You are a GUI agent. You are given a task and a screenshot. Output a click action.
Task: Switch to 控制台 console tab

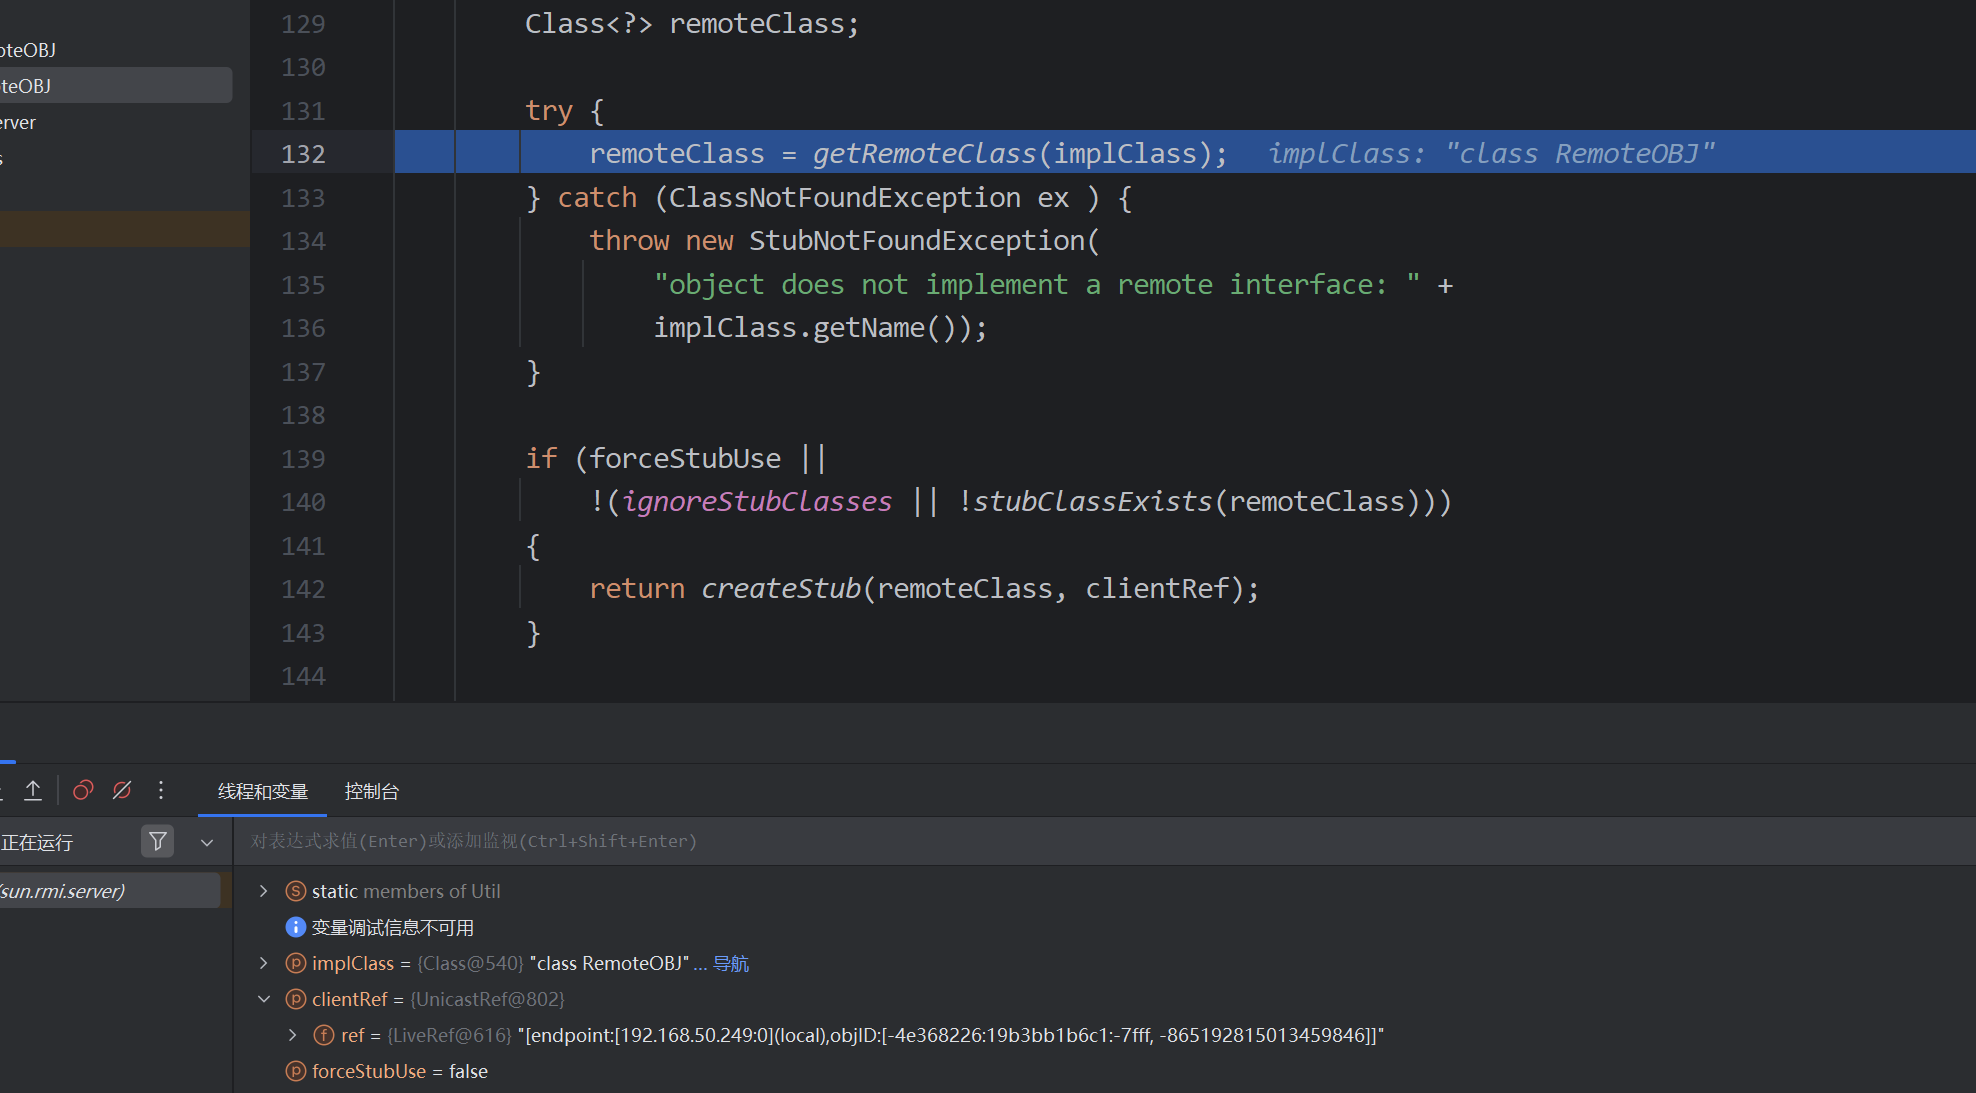point(371,792)
